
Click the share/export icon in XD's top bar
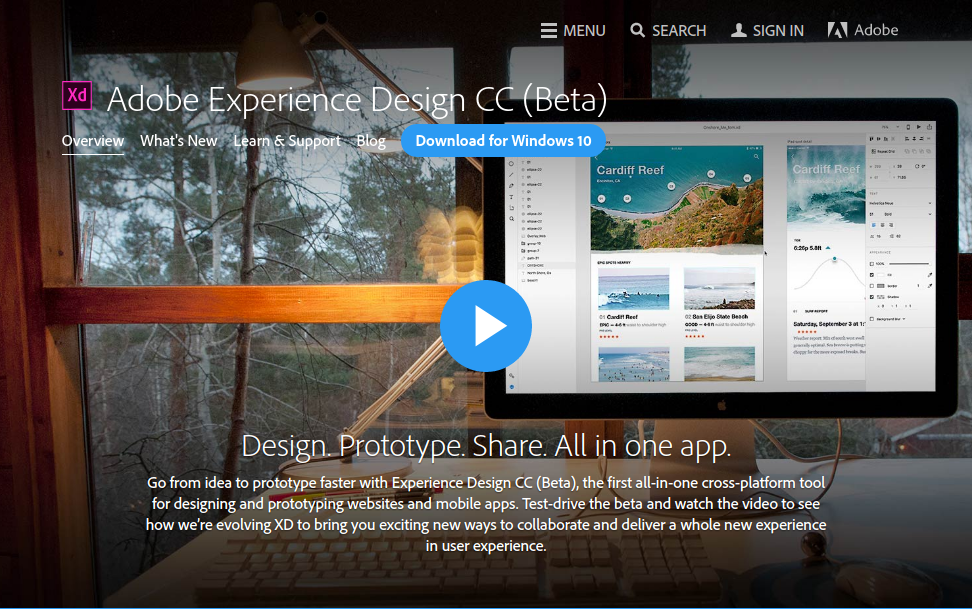pos(930,126)
